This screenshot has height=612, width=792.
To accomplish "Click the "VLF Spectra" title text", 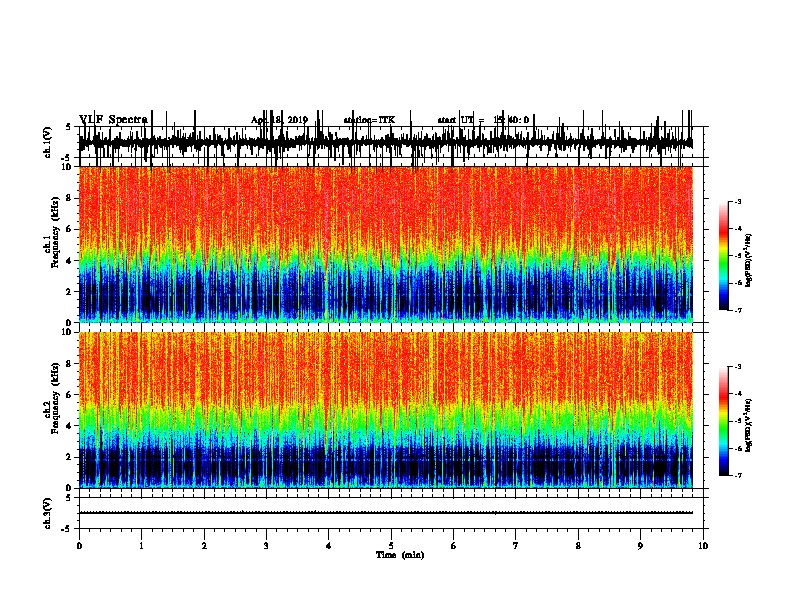I will click(114, 120).
